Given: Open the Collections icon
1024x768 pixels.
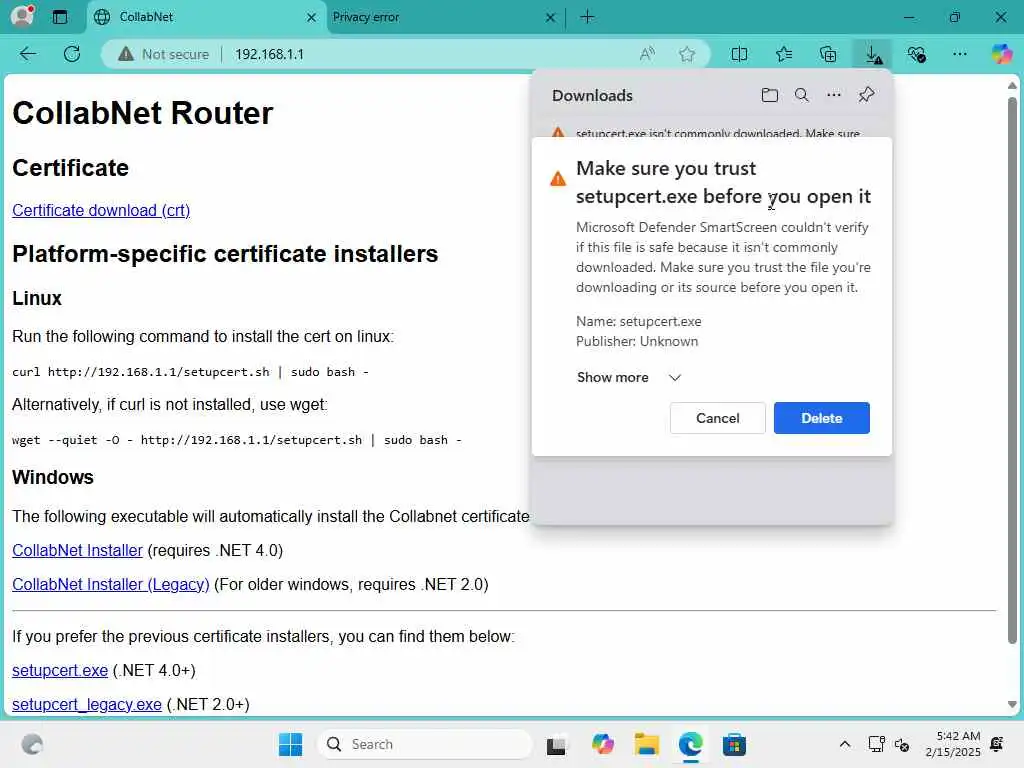Looking at the screenshot, I should [827, 54].
